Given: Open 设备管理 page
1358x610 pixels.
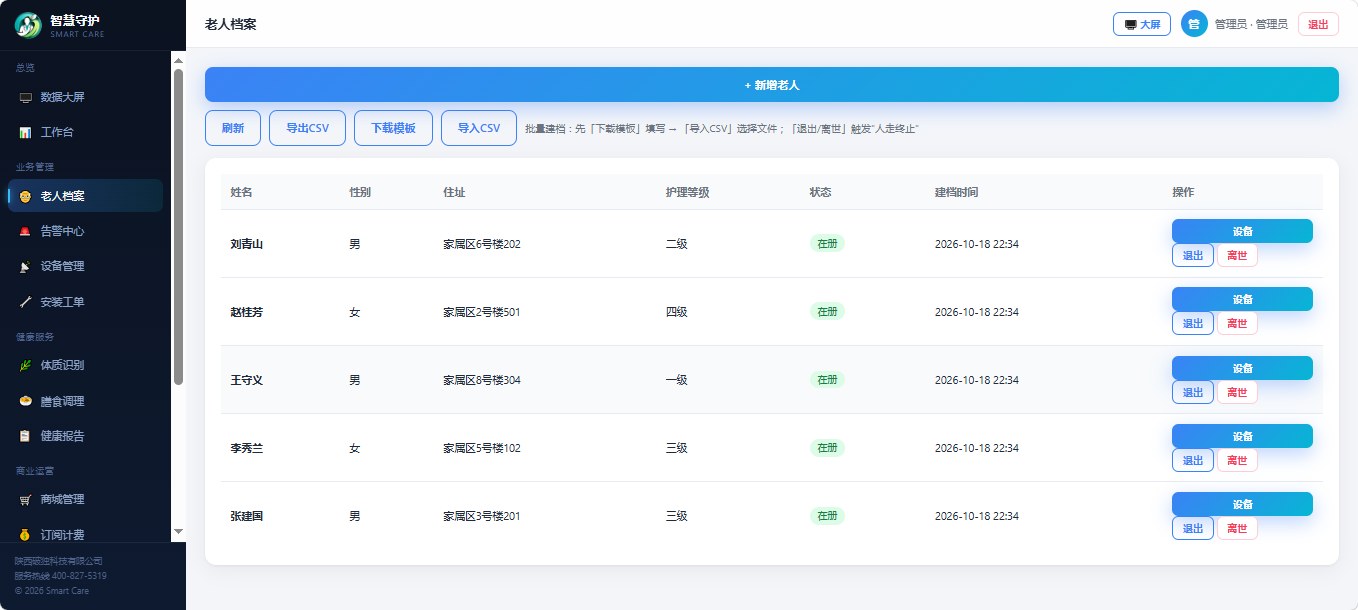Looking at the screenshot, I should click(x=85, y=266).
